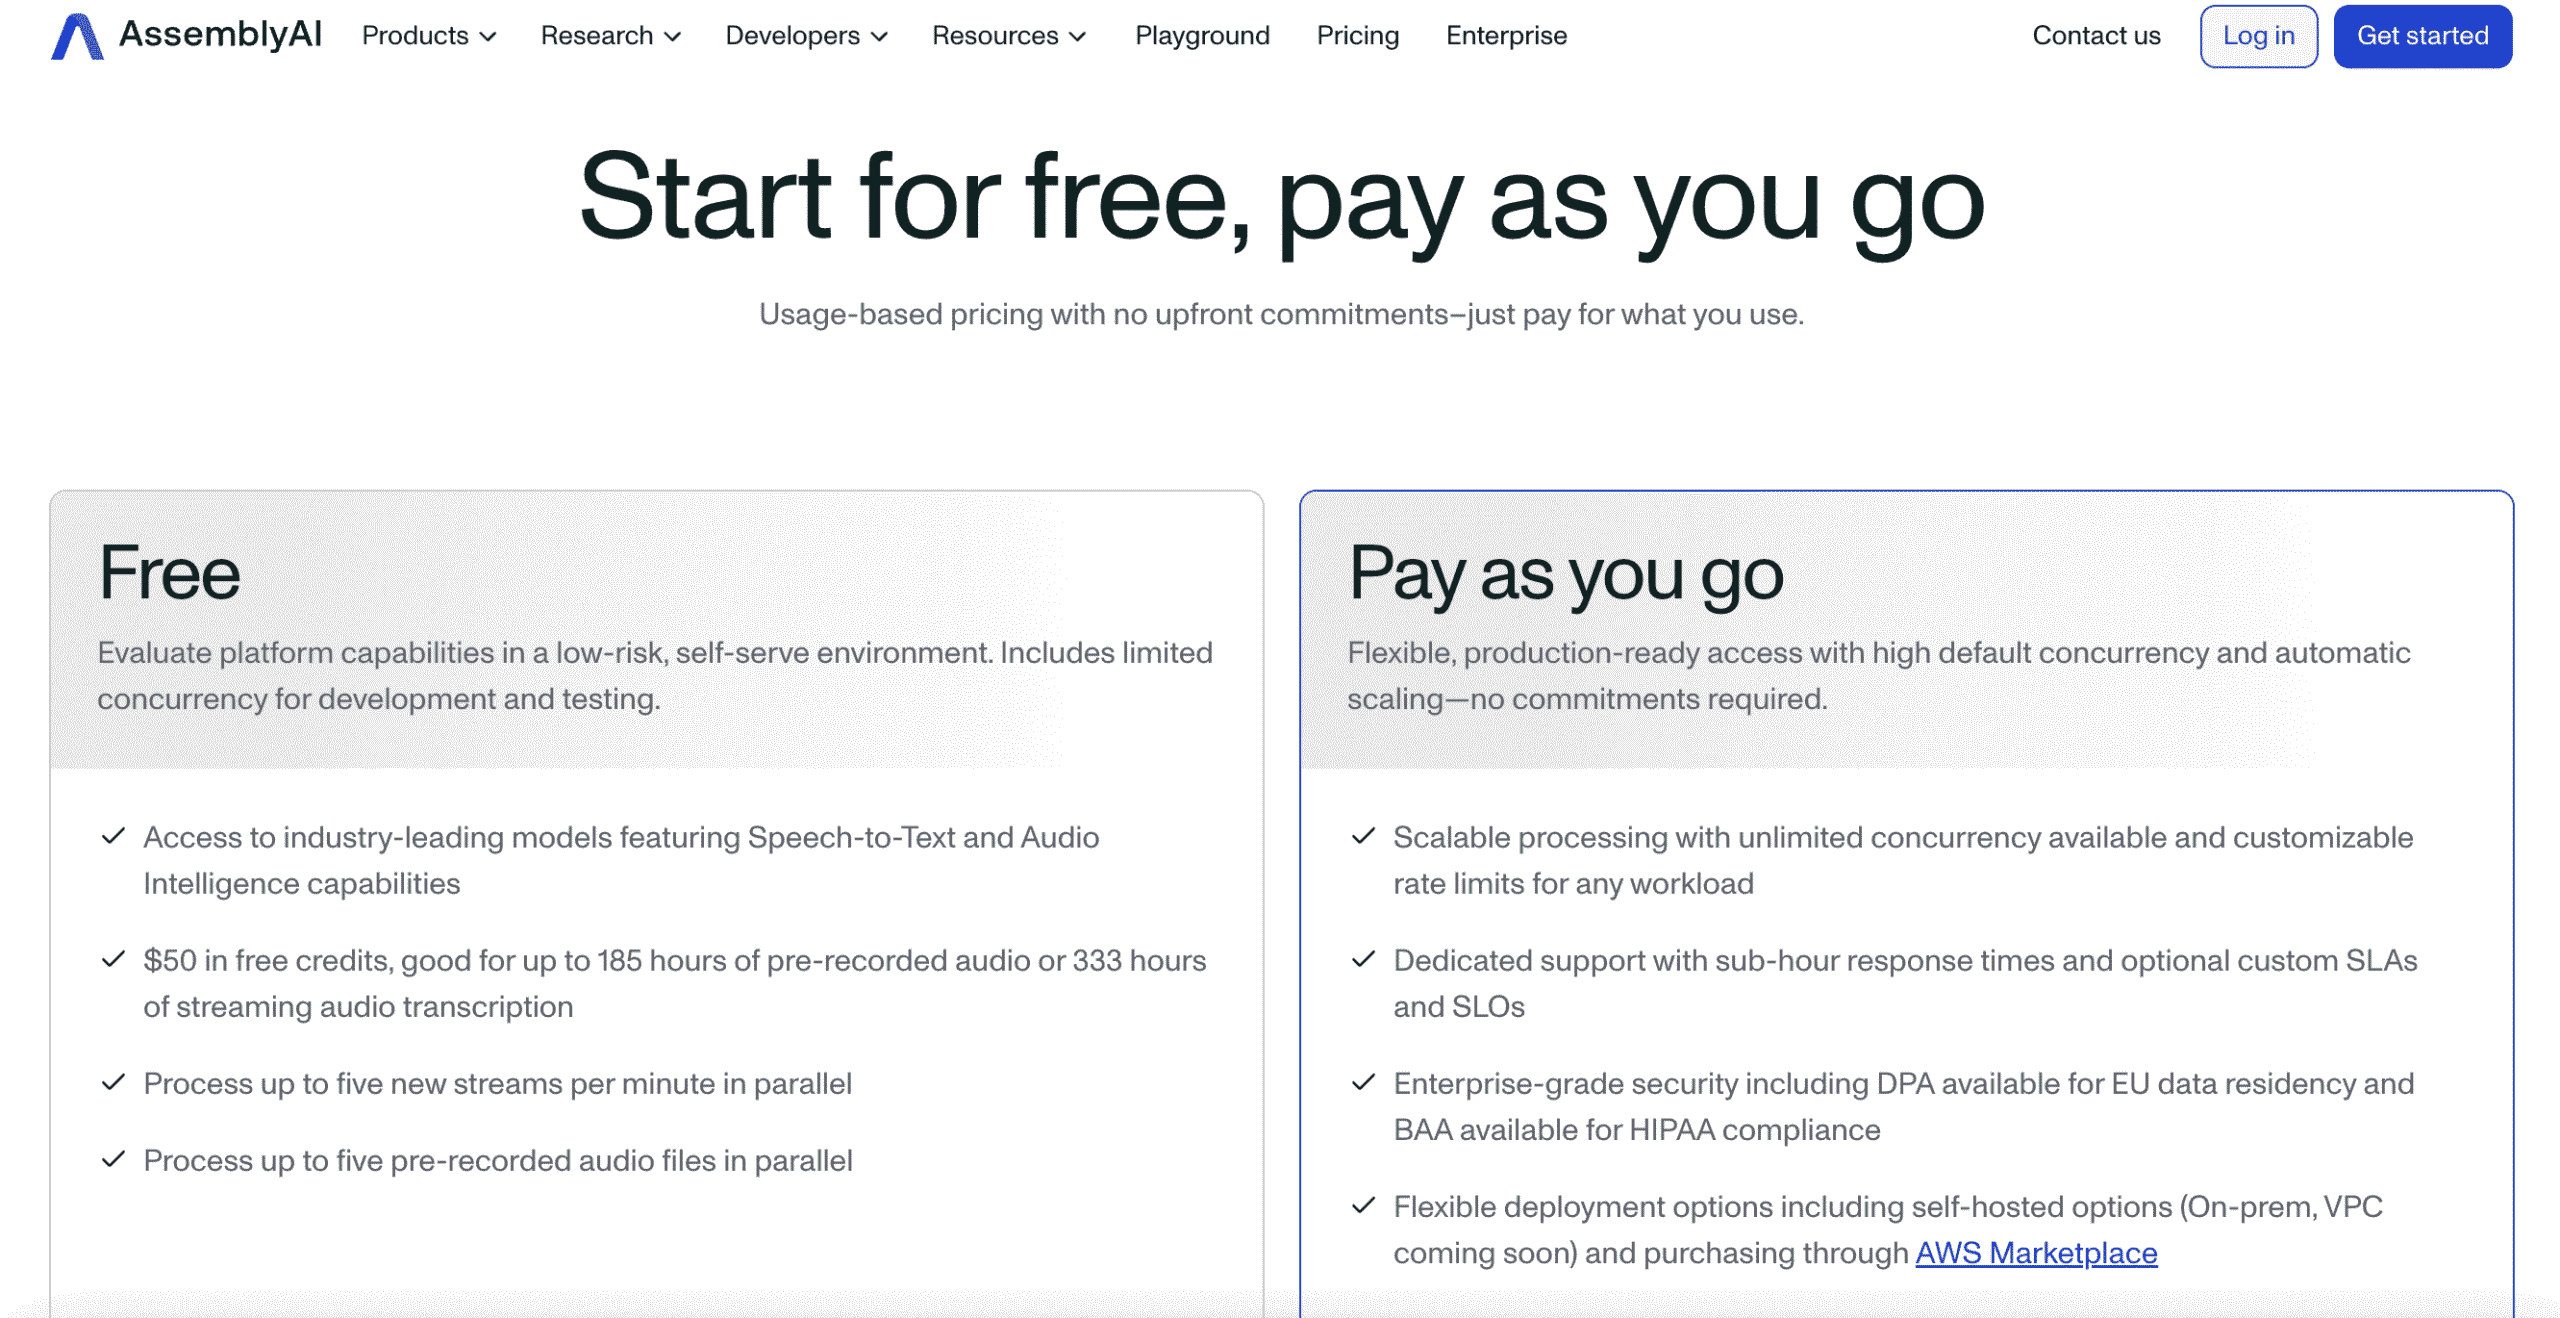2560x1318 pixels.
Task: Click 'Process up to five pre-recorded audio files' text
Action: tap(497, 1160)
